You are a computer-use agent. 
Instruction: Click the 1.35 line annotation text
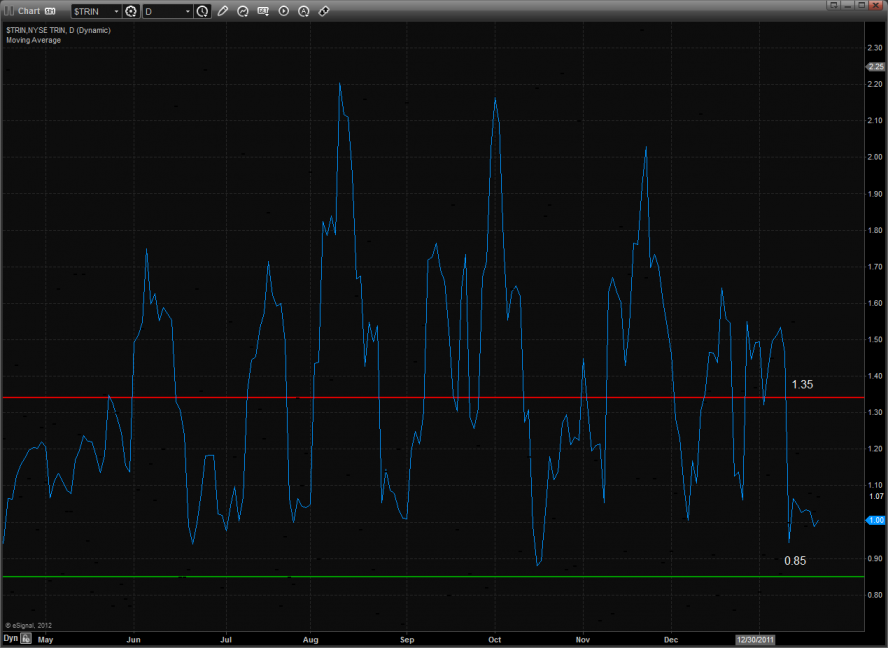tap(802, 385)
